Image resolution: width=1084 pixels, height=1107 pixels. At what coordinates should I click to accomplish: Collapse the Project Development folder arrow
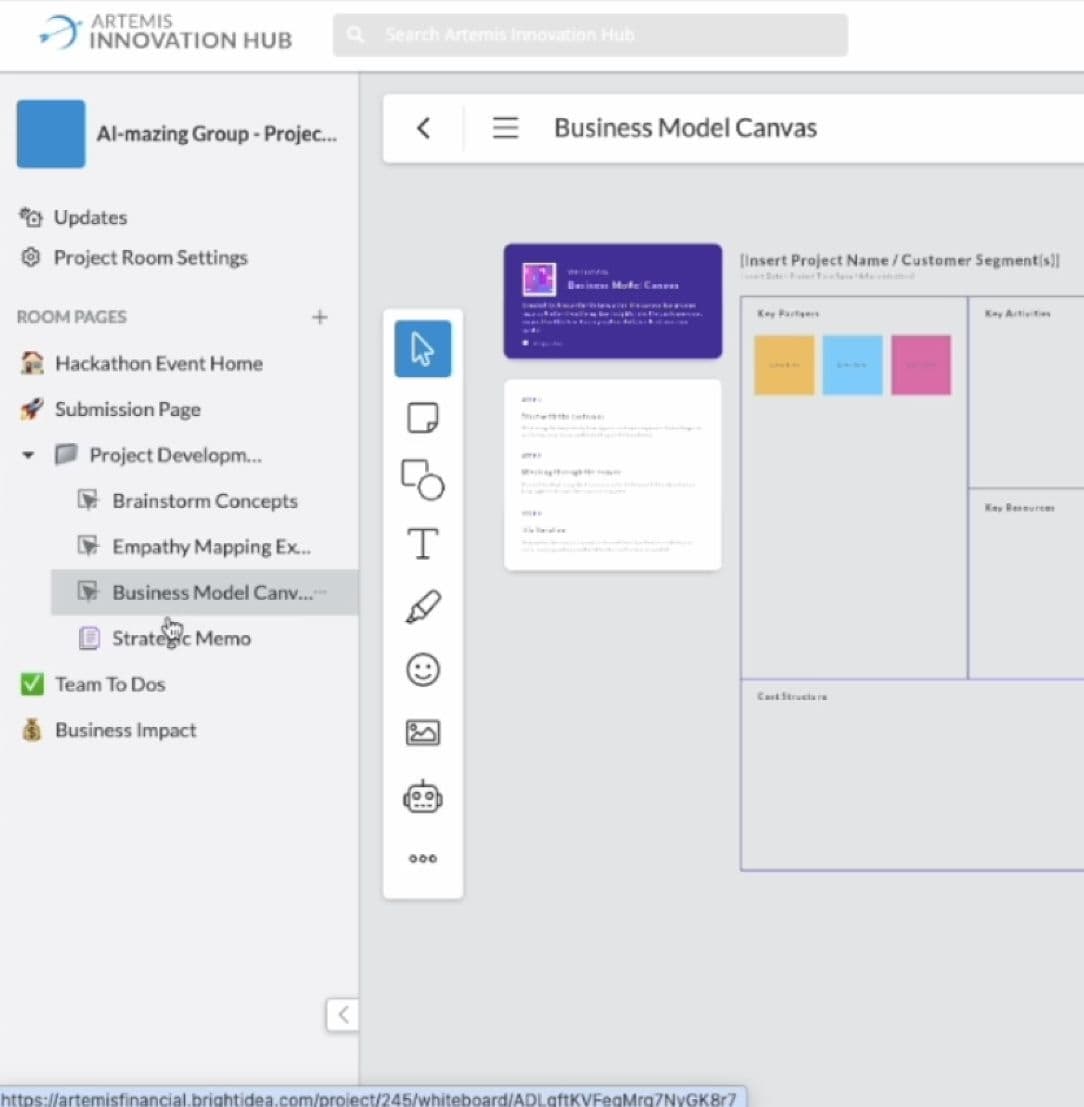(28, 455)
